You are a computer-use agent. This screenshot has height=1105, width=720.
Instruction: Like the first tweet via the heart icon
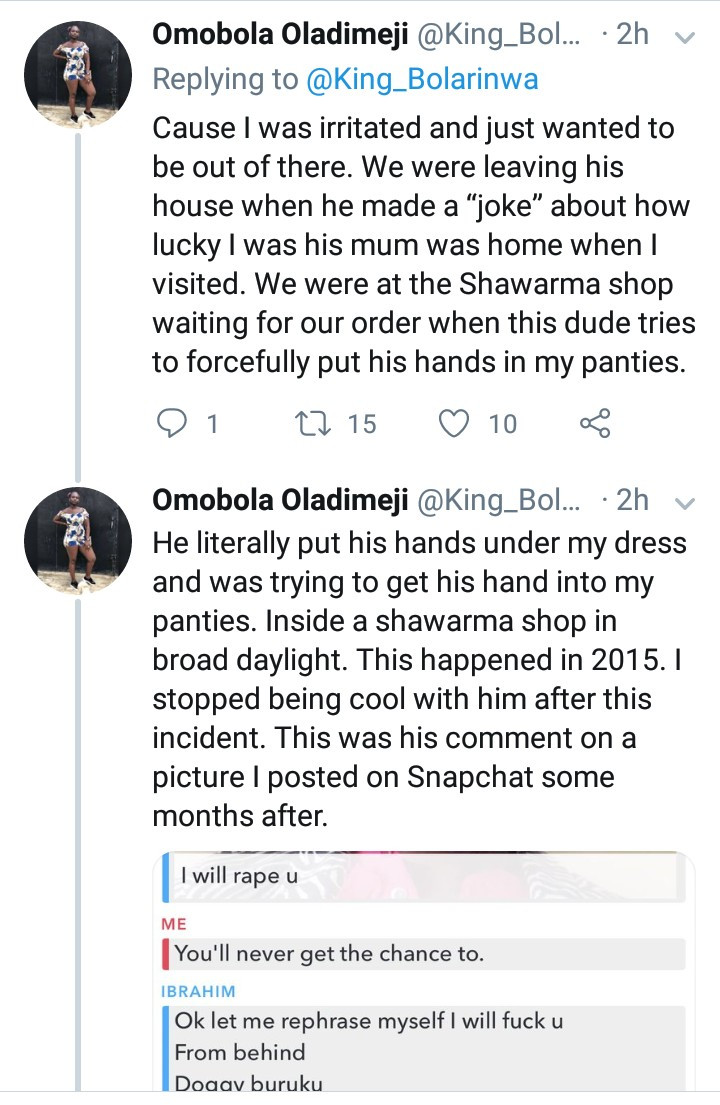(455, 424)
